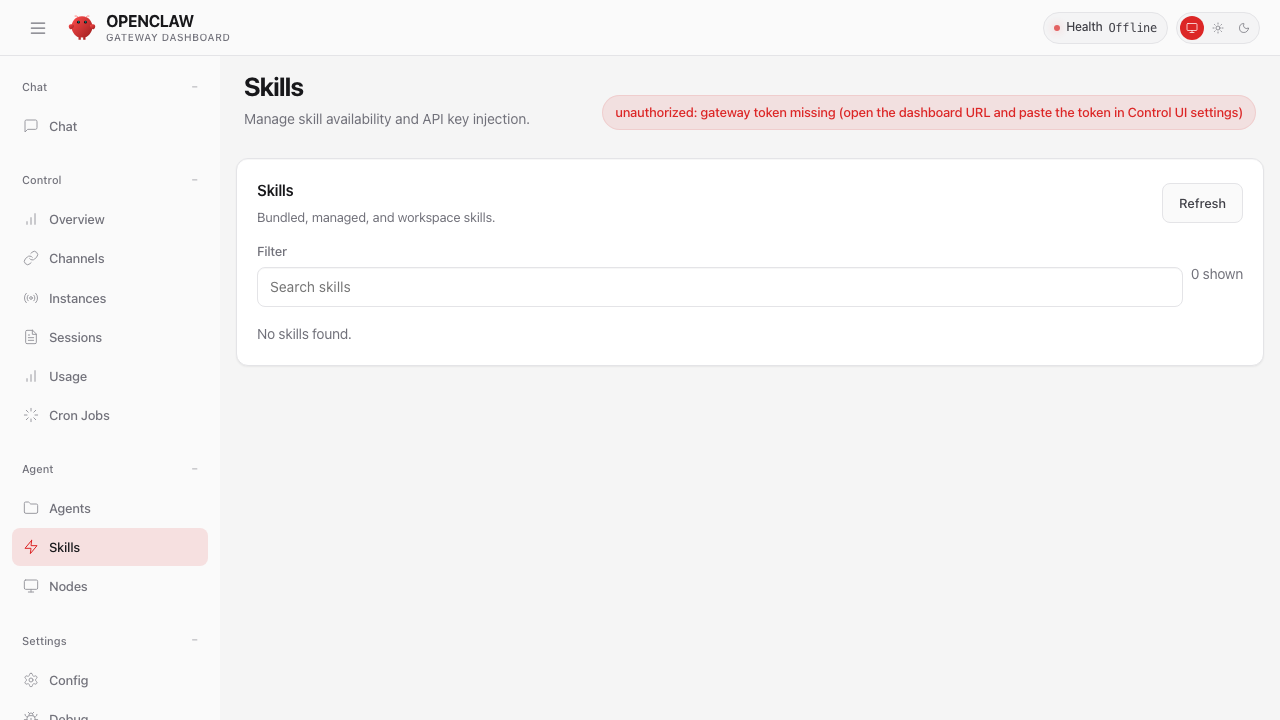Image resolution: width=1280 pixels, height=720 pixels.
Task: Click the Channels link icon
Action: click(31, 258)
